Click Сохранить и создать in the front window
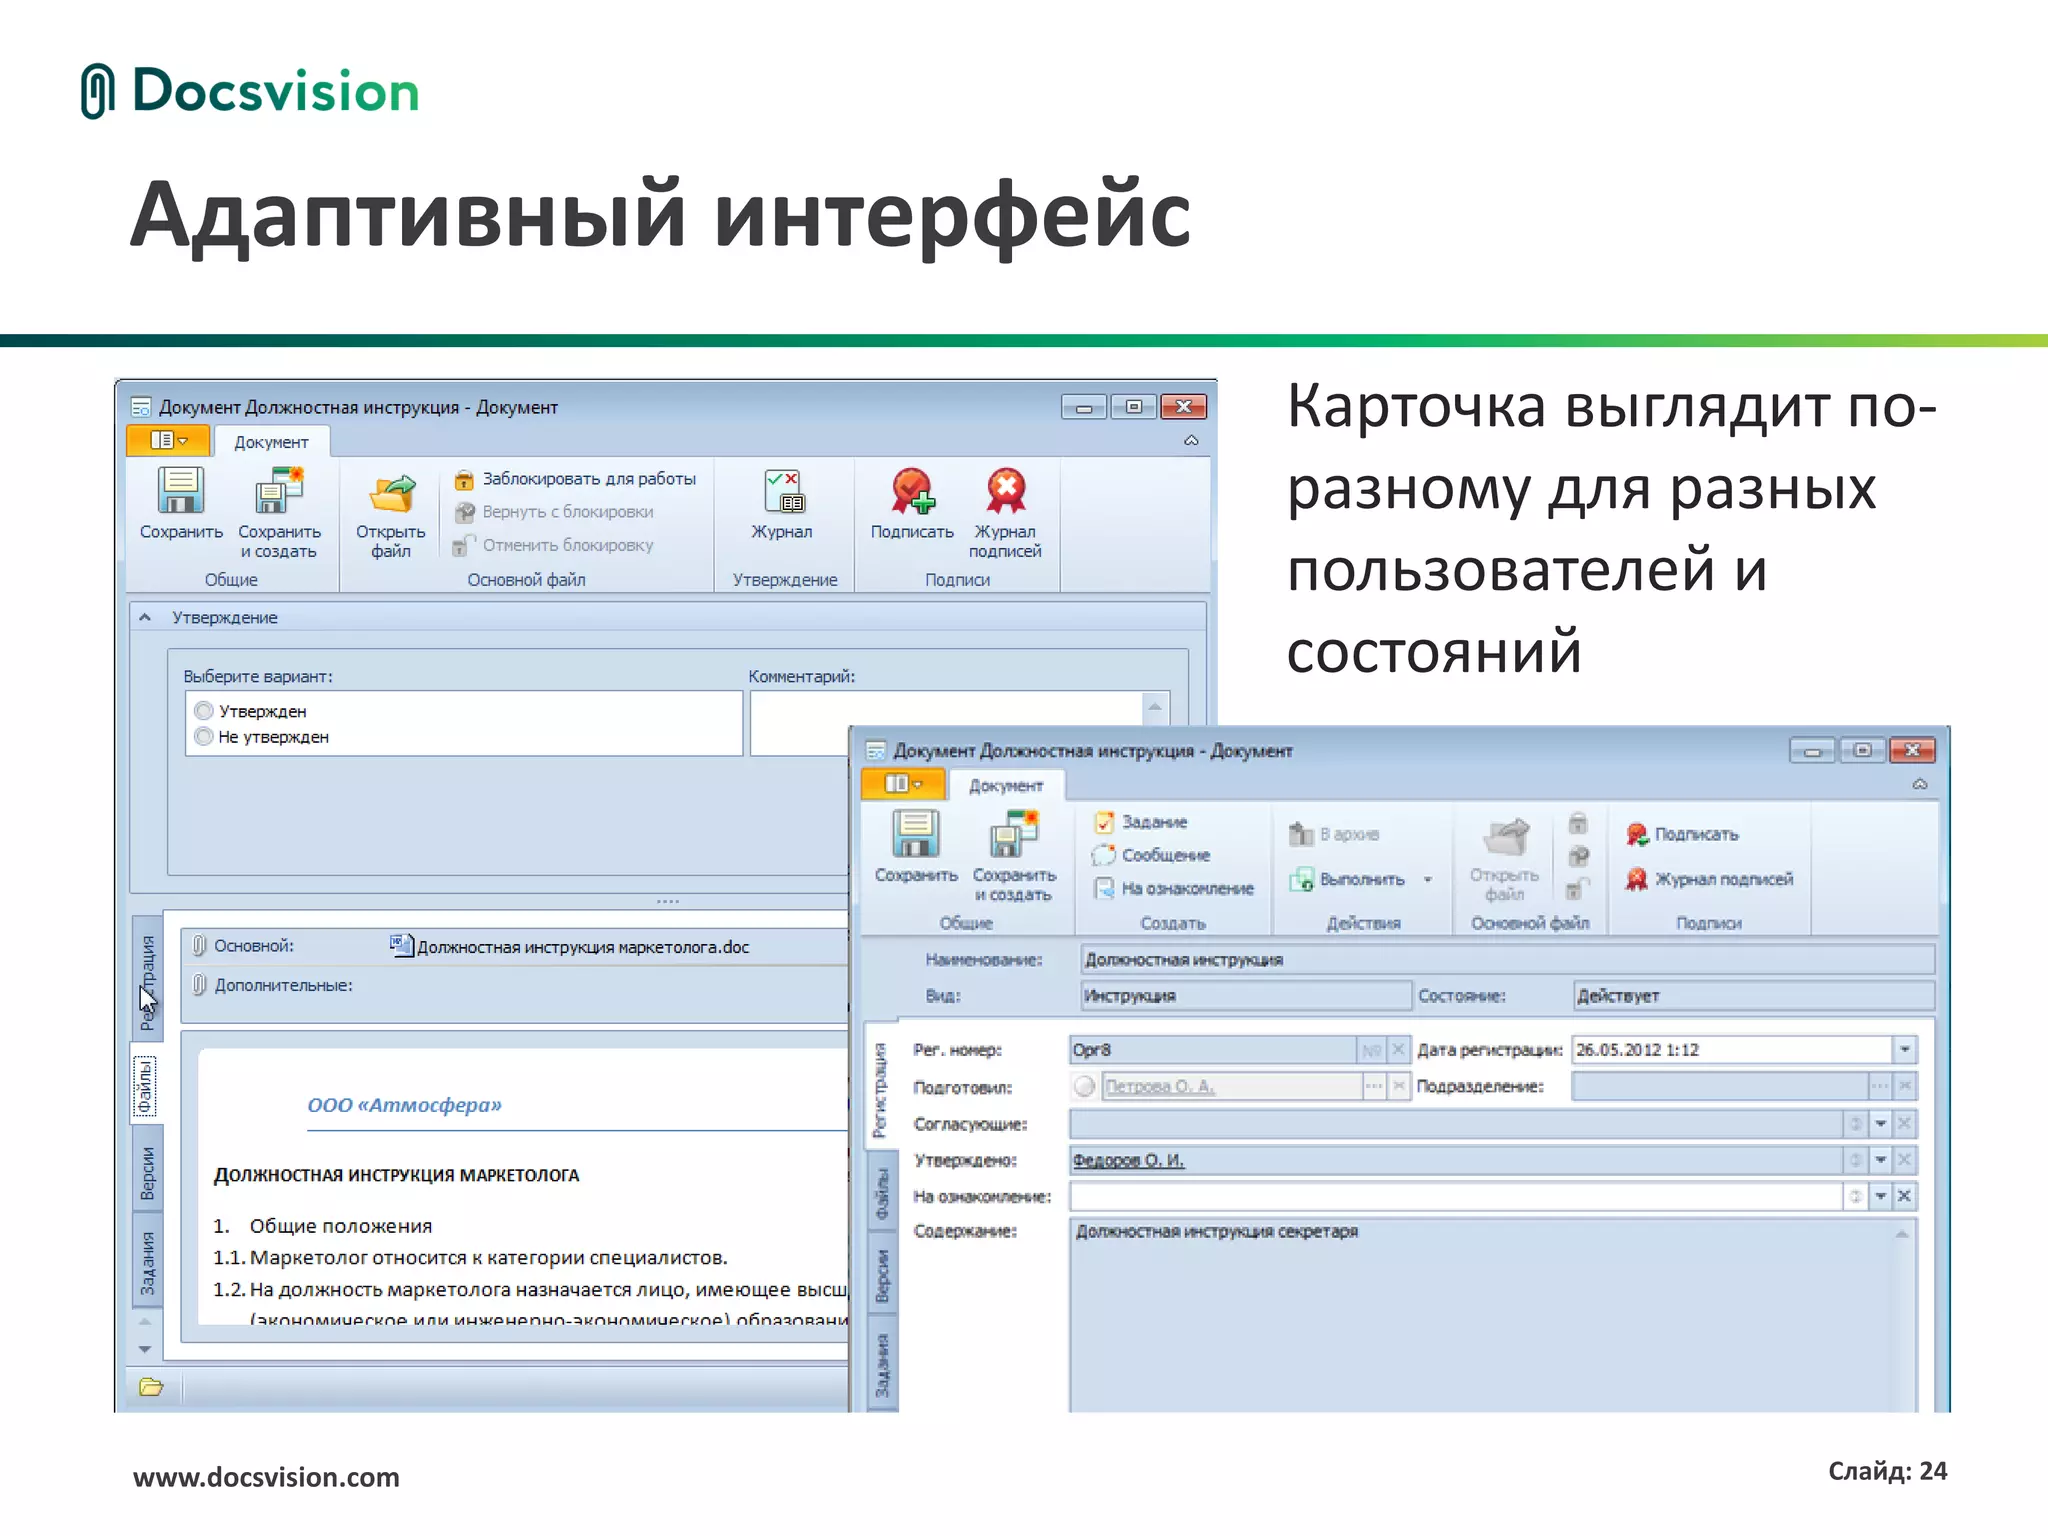The height and width of the screenshot is (1536, 2048). tap(1014, 857)
